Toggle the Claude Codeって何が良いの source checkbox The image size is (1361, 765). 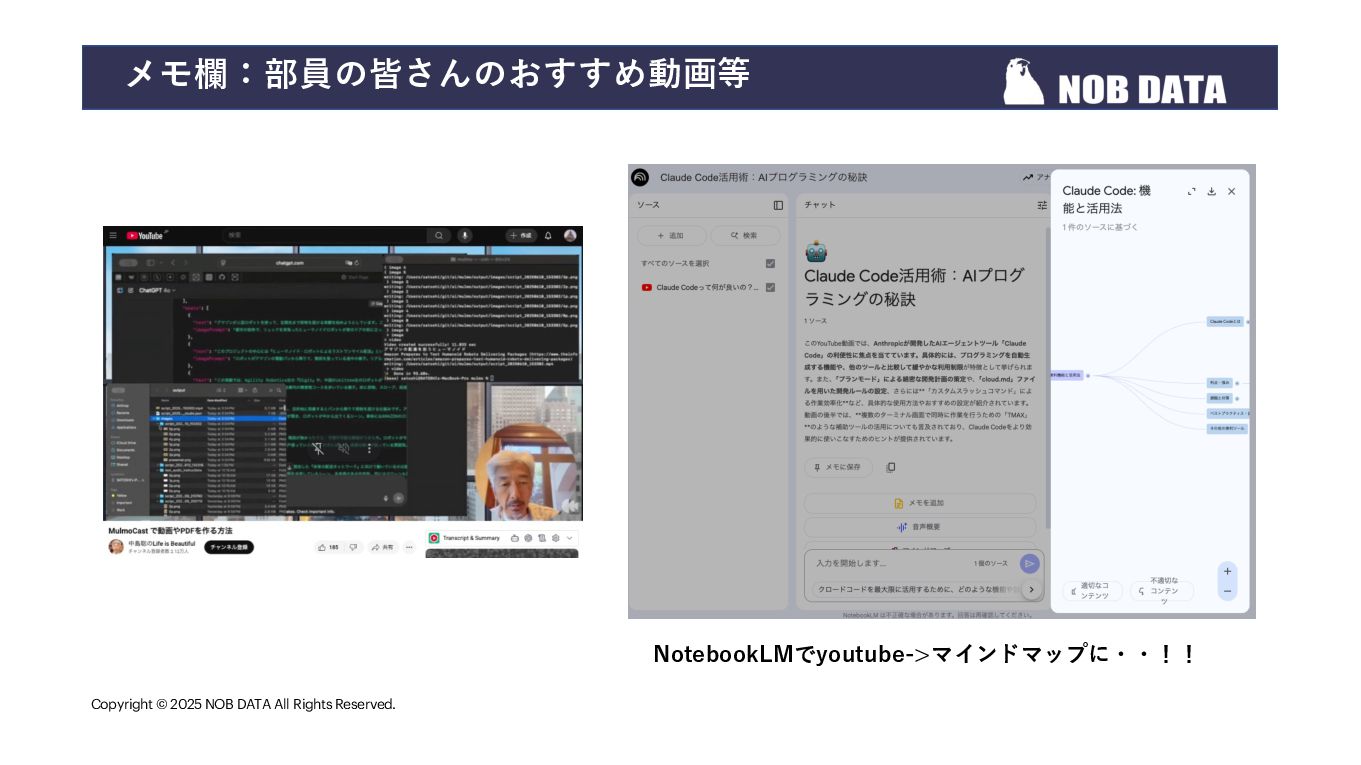[770, 287]
